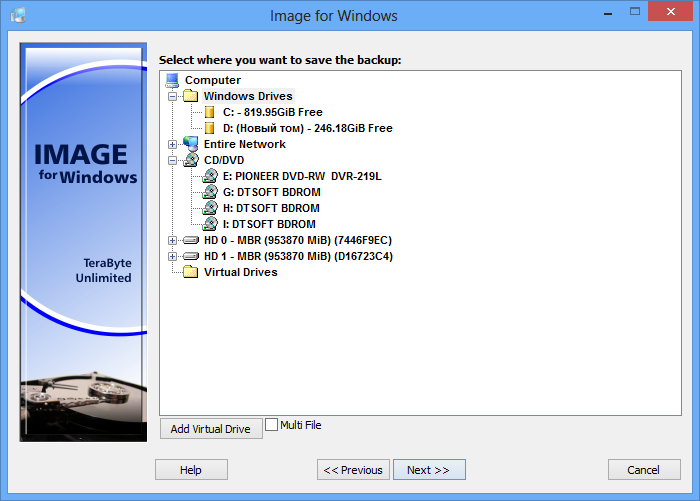Close the Image for Windows window
Viewport: 700px width, 501px height.
coord(671,12)
